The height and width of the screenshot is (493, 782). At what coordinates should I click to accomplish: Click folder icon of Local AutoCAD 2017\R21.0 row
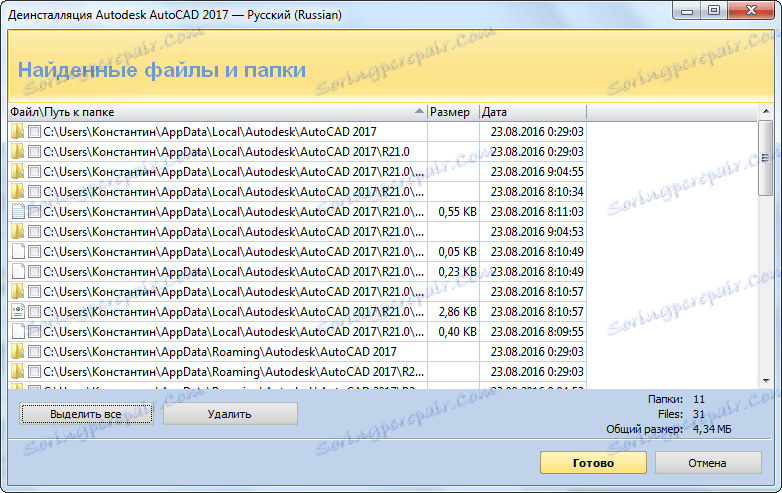coord(17,152)
